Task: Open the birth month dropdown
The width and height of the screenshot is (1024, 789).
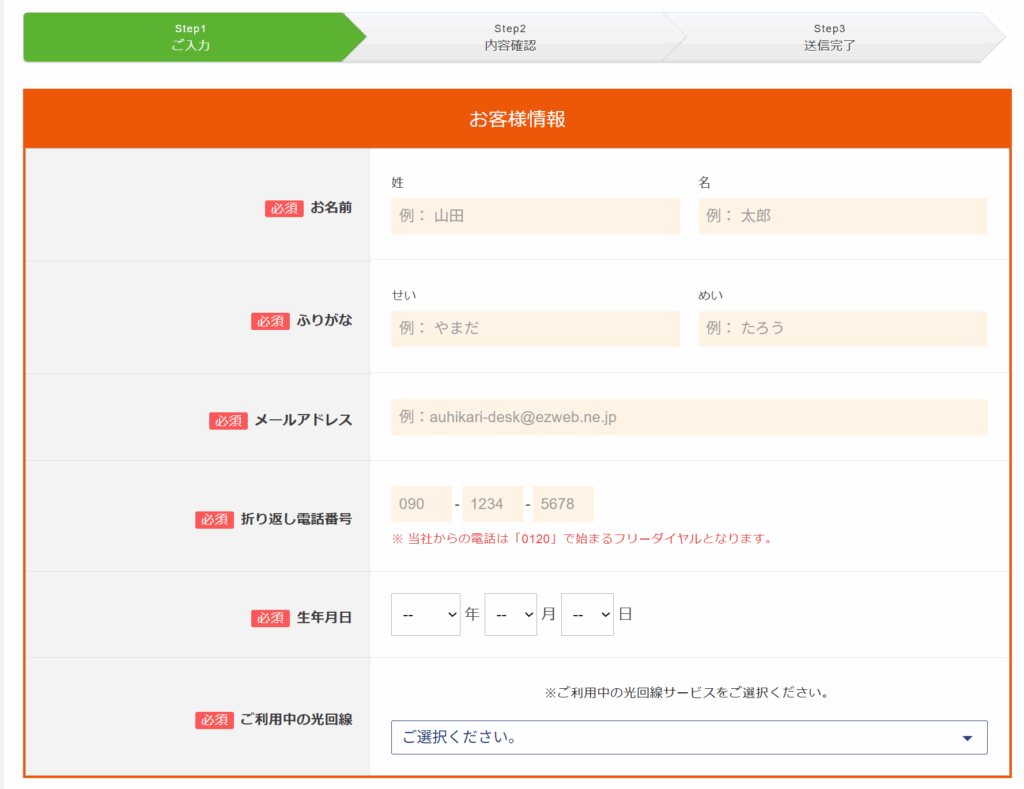Action: 511,614
